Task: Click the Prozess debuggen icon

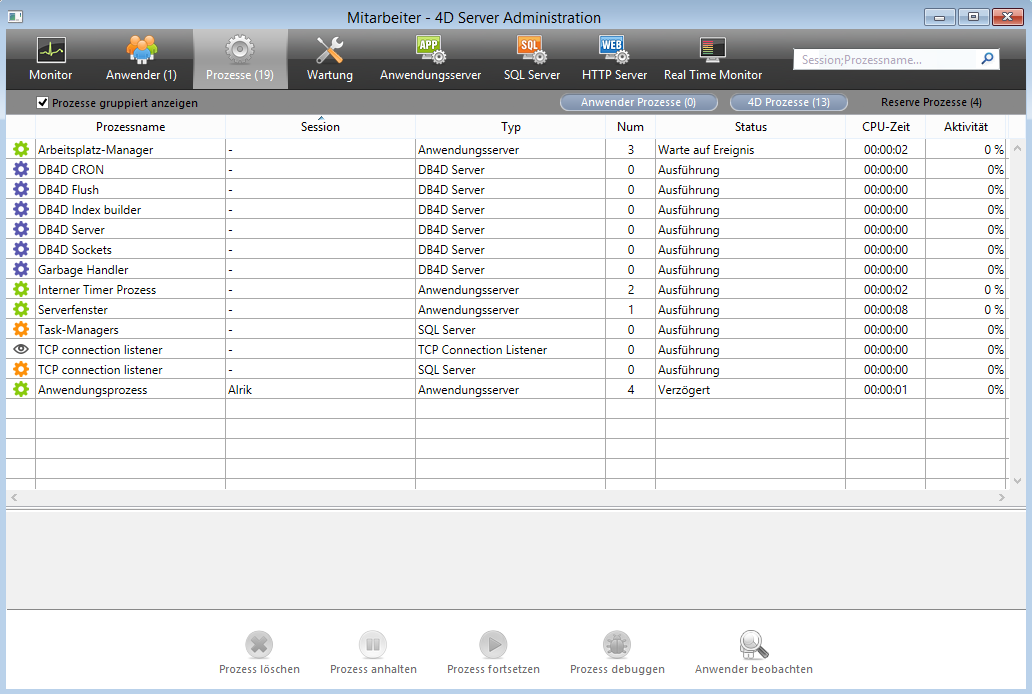Action: coord(617,645)
